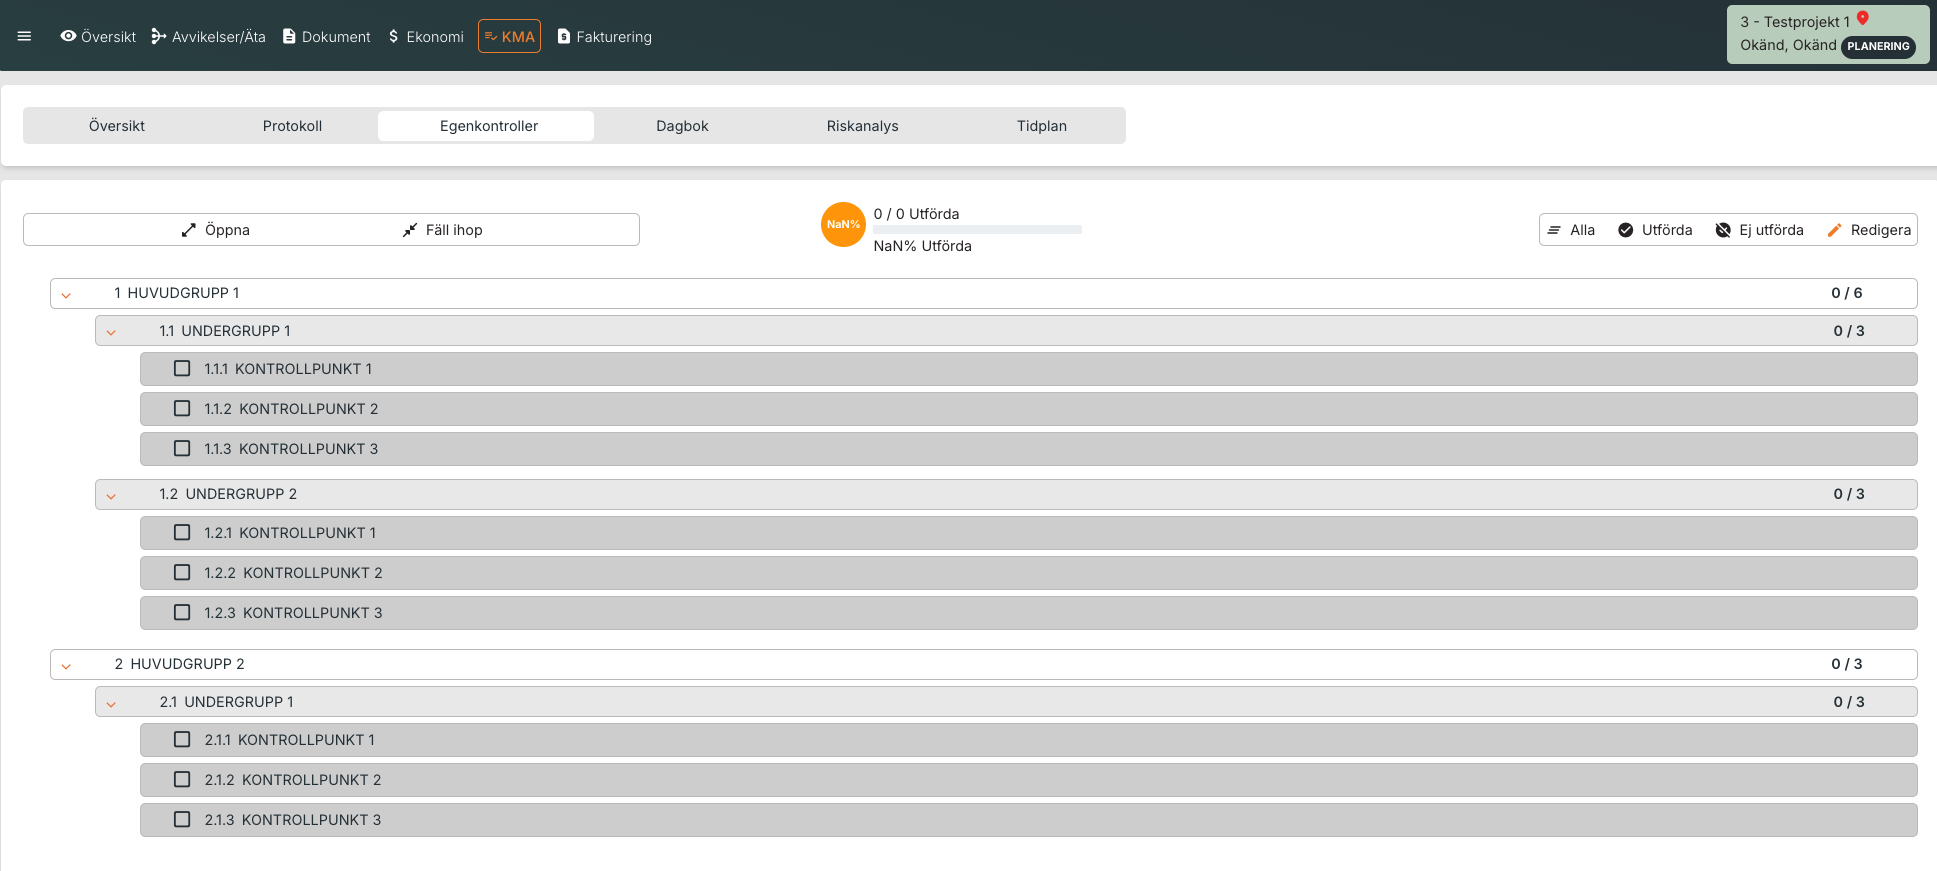Click the Ekonomi dollar icon
The height and width of the screenshot is (871, 1937).
[x=394, y=36]
